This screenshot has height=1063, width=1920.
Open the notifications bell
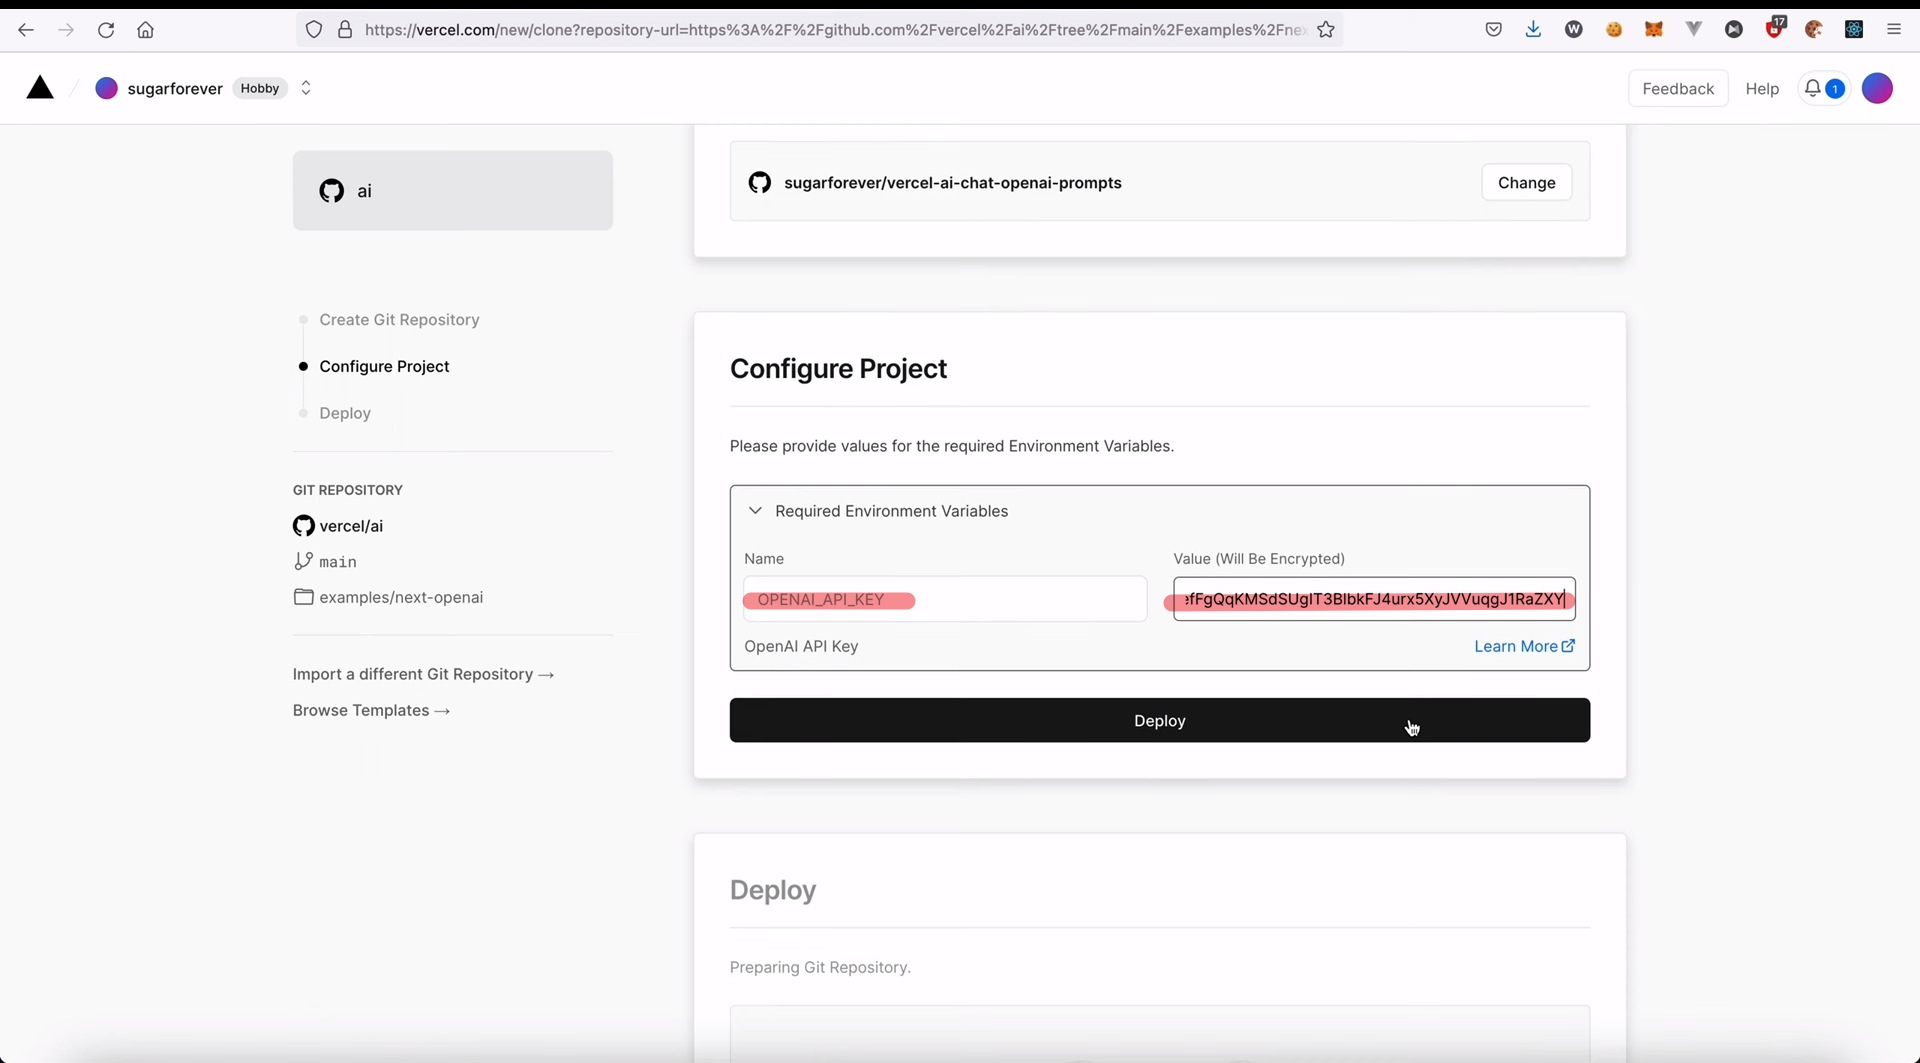point(1813,88)
